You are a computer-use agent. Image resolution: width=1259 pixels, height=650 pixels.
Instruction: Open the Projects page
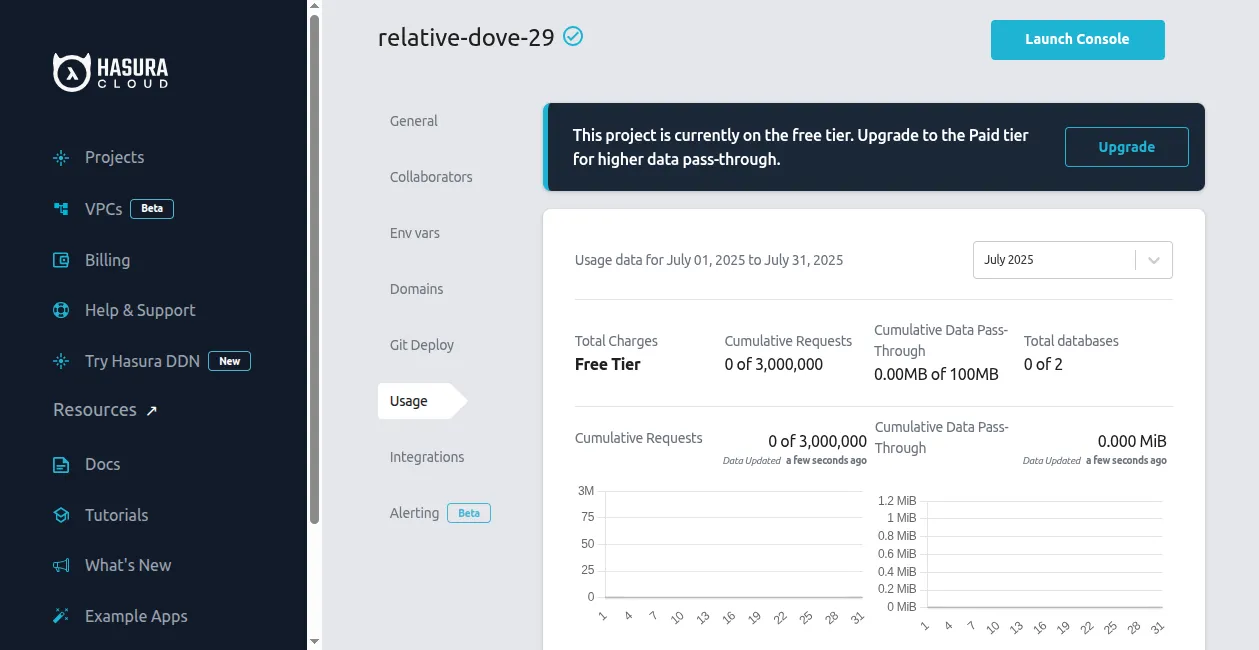click(x=114, y=158)
